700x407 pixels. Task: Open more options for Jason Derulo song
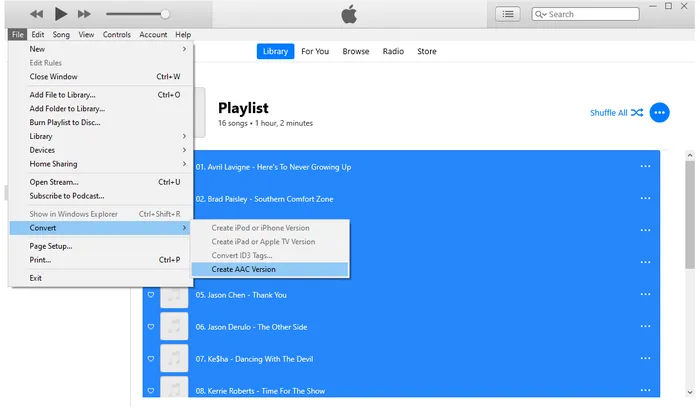646,327
